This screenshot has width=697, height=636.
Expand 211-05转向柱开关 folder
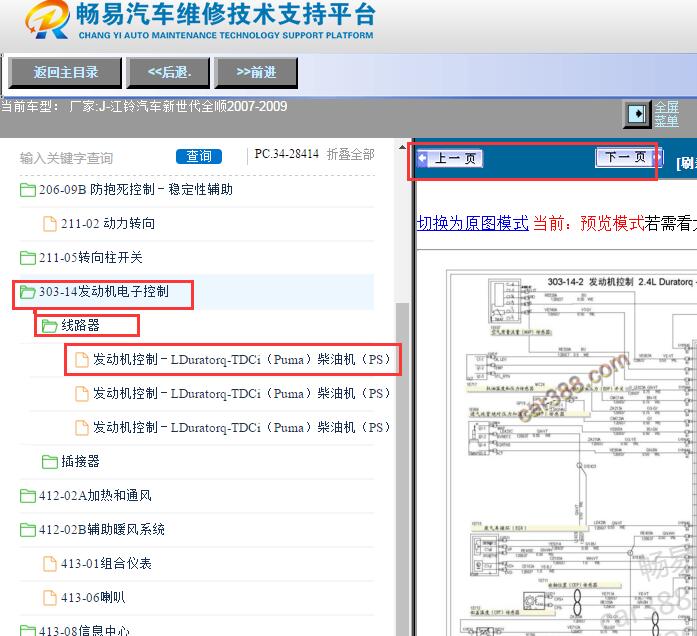point(91,258)
